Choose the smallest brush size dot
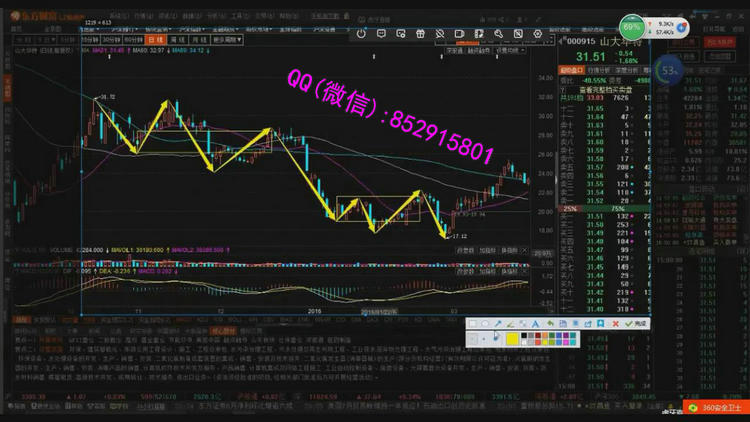Image resolution: width=750 pixels, height=422 pixels. click(472, 340)
